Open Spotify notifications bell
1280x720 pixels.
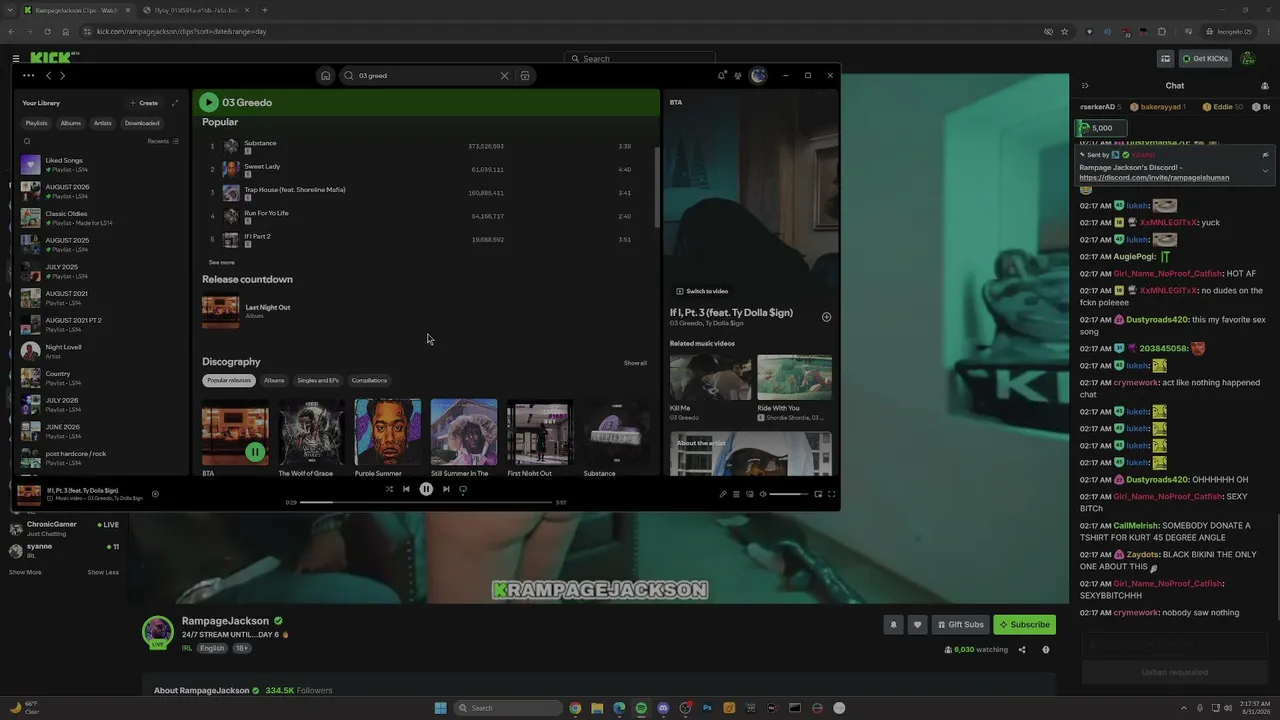click(x=722, y=75)
